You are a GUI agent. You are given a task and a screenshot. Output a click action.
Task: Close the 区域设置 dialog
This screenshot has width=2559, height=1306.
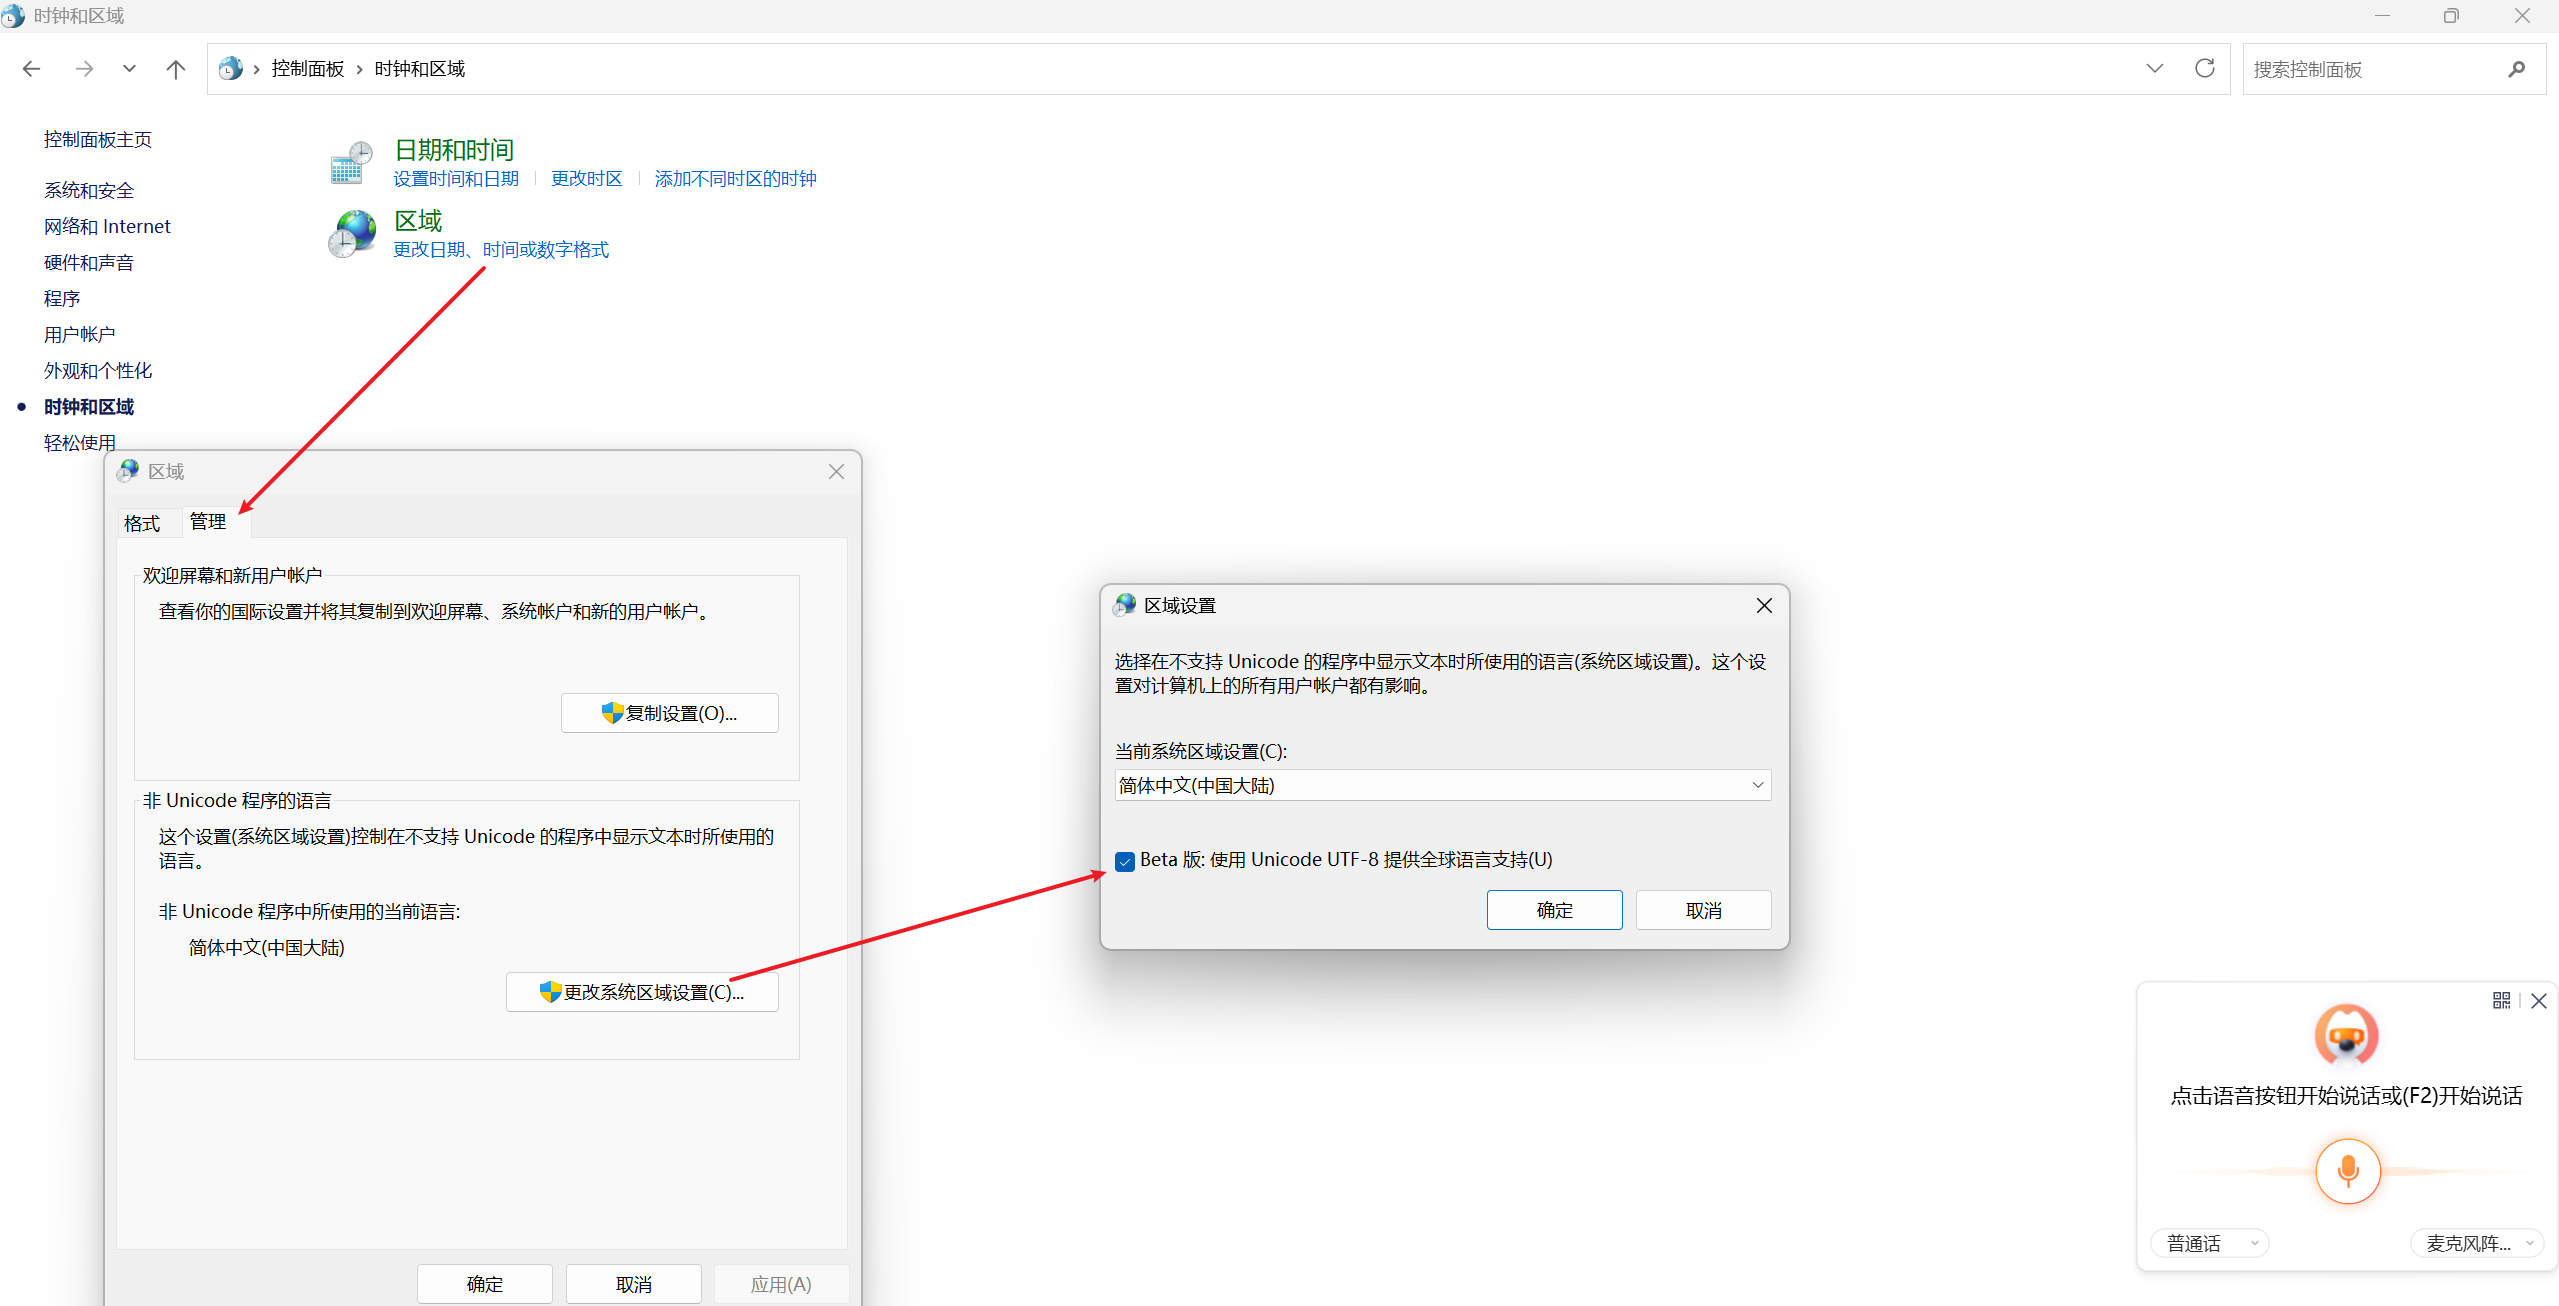tap(1764, 606)
